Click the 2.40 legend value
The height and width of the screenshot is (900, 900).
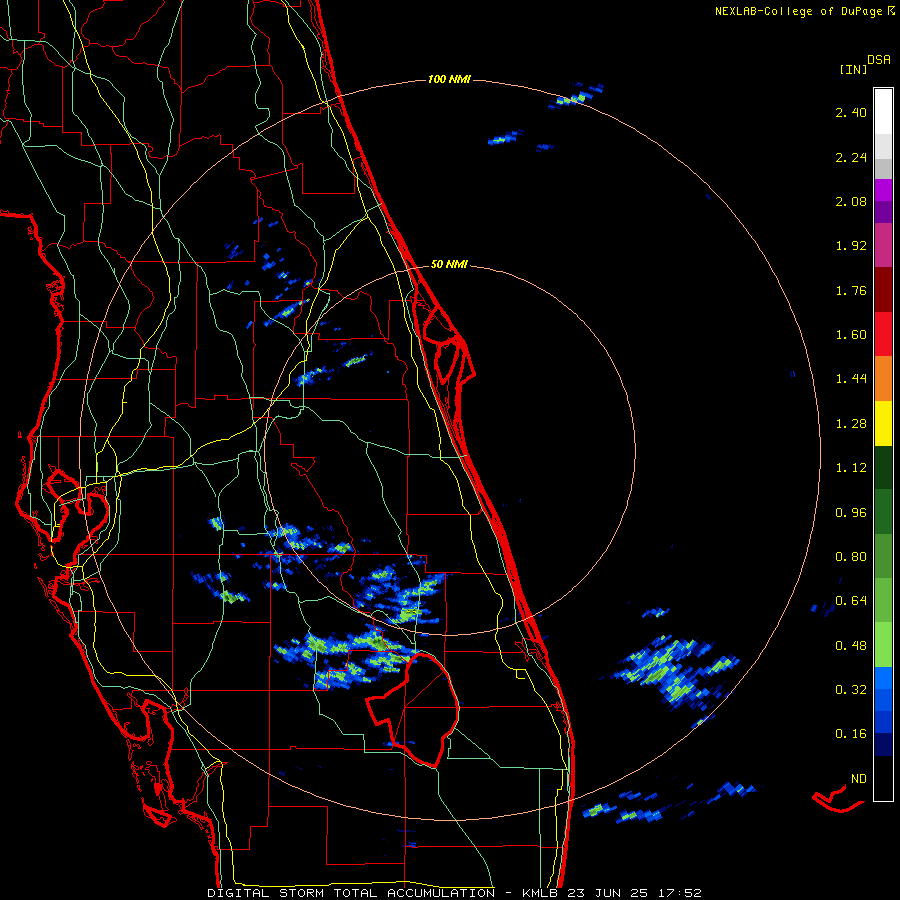coord(851,112)
